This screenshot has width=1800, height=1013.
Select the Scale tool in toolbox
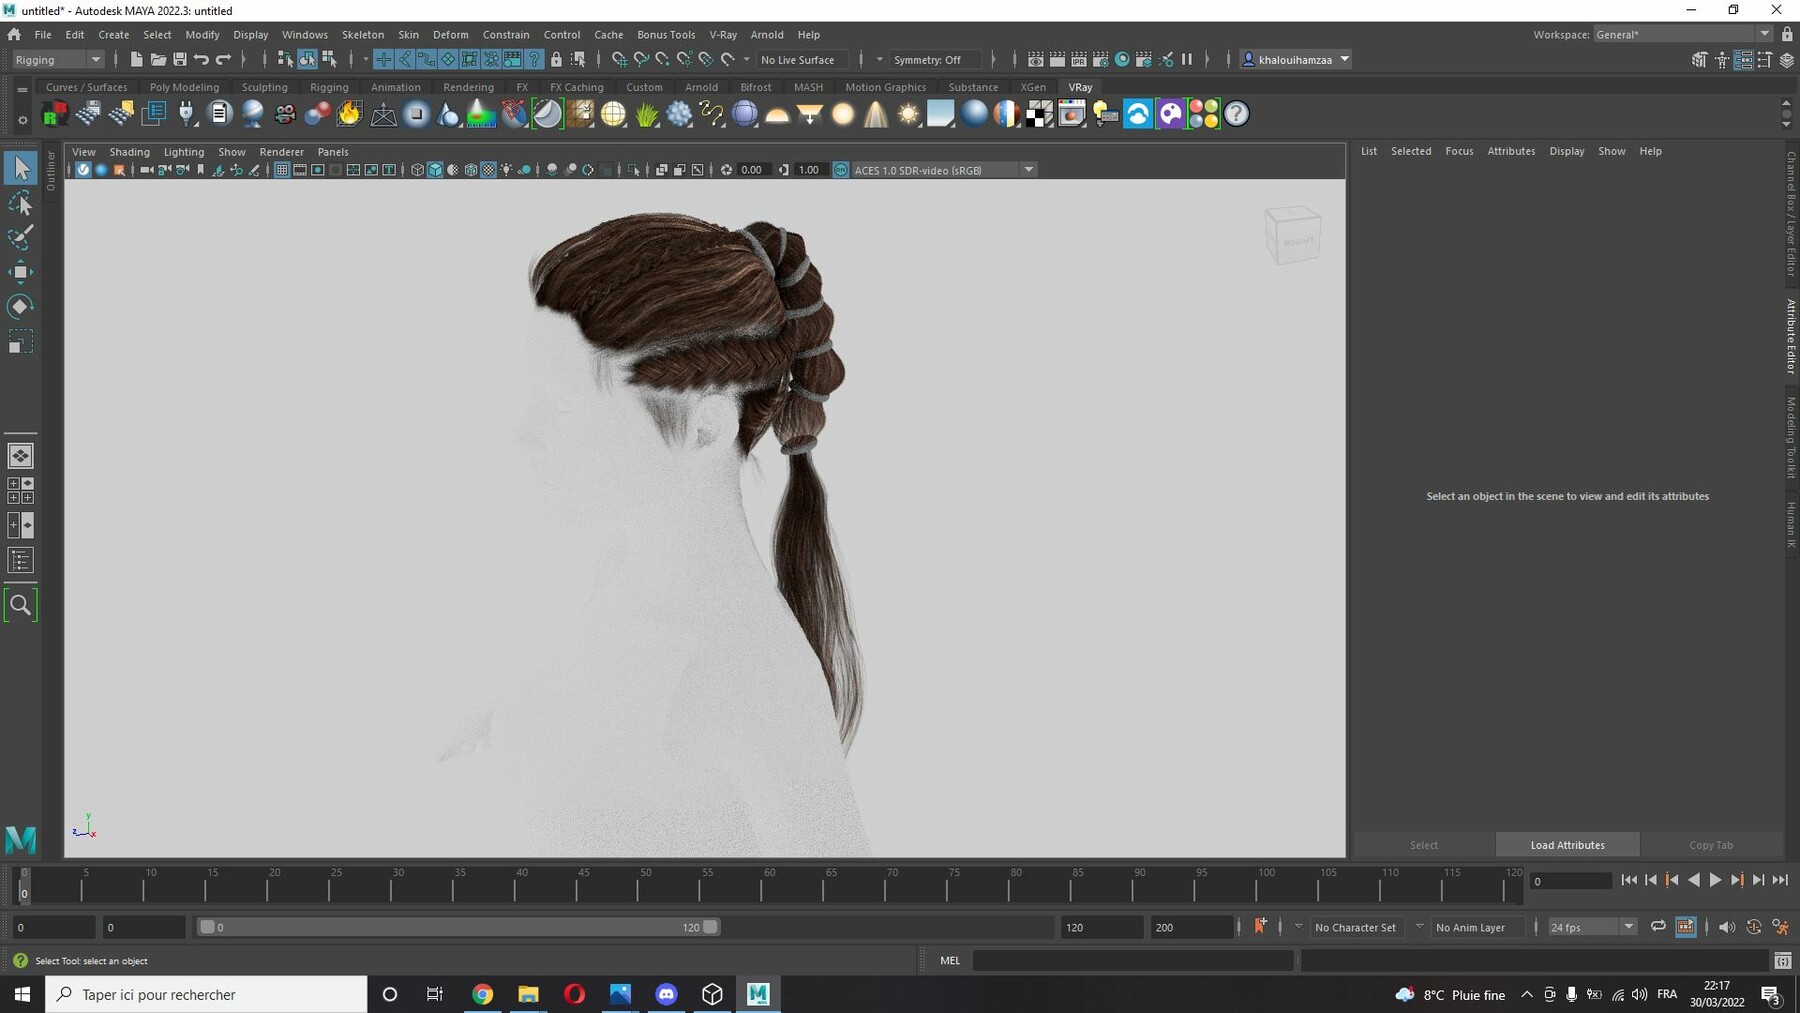click(x=20, y=342)
